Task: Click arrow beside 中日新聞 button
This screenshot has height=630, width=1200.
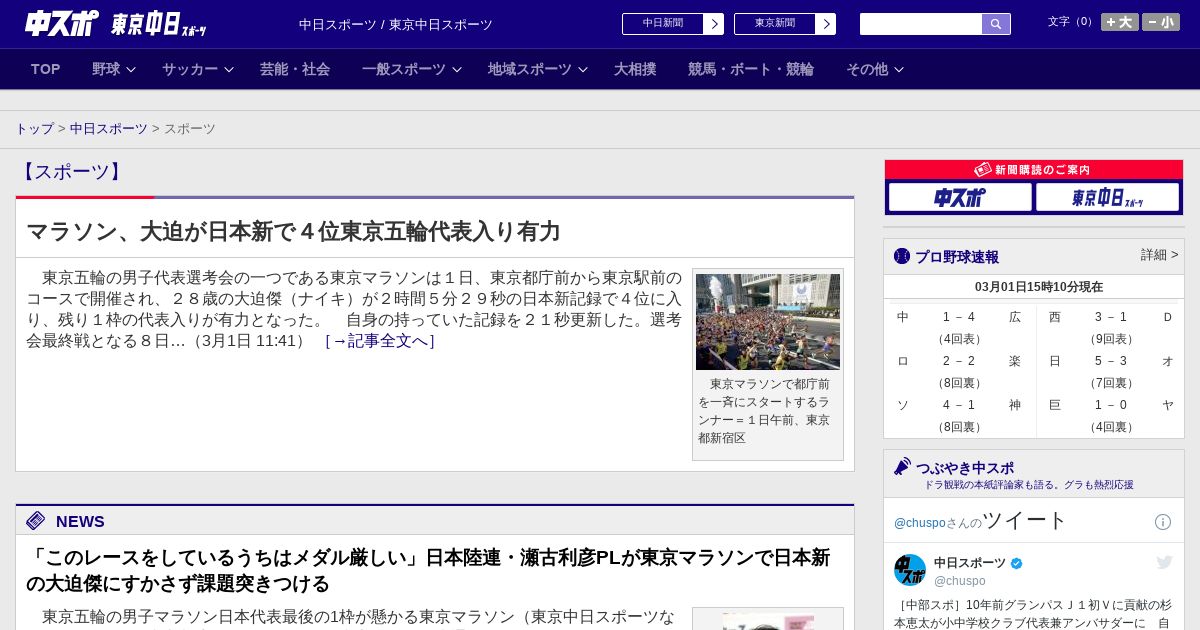Action: point(714,24)
